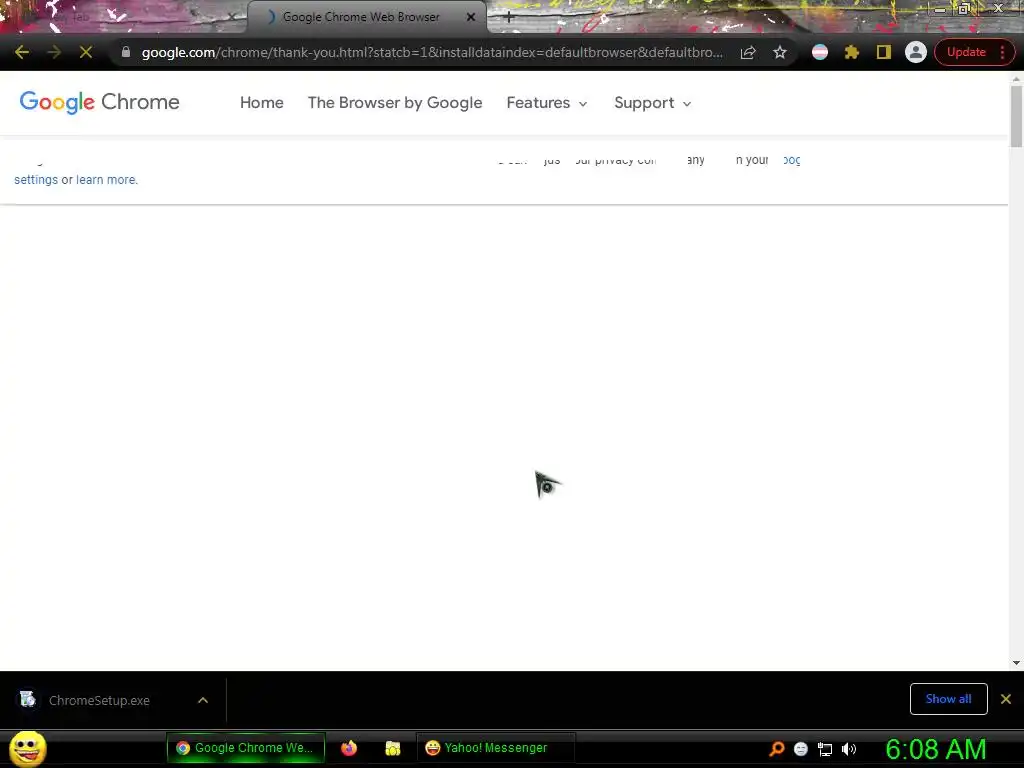1024x768 pixels.
Task: Open the smiley Start button
Action: (27, 748)
